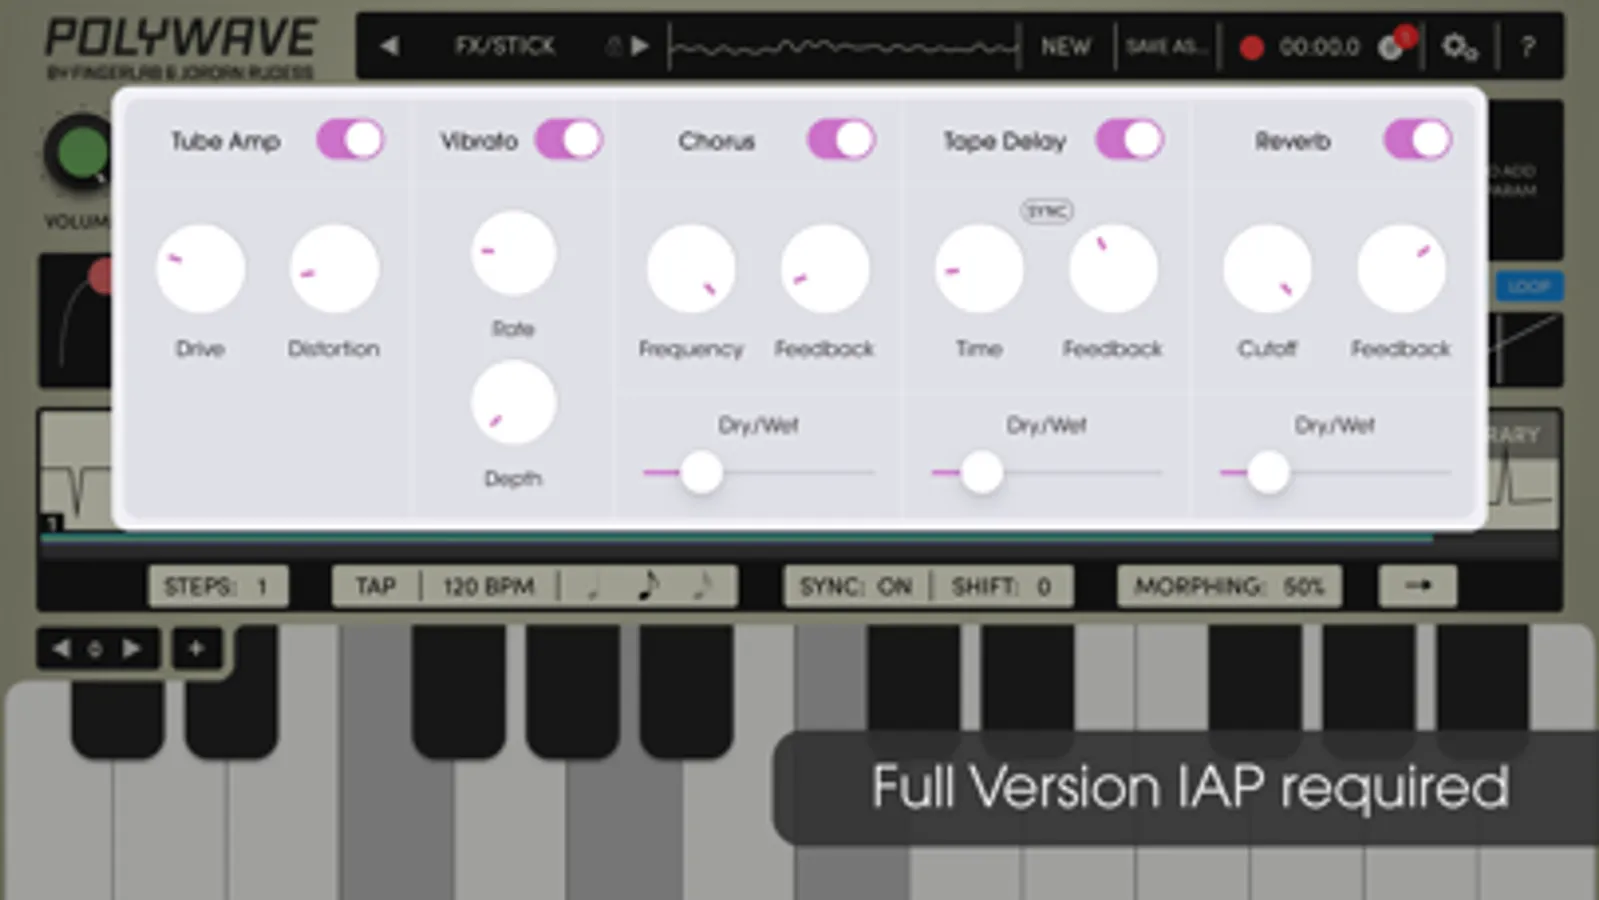Click the 120 BPM tempo value

pos(488,586)
